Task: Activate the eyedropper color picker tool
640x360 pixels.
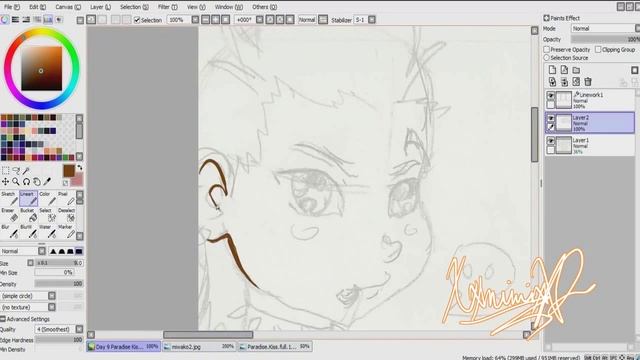Action: point(47,182)
